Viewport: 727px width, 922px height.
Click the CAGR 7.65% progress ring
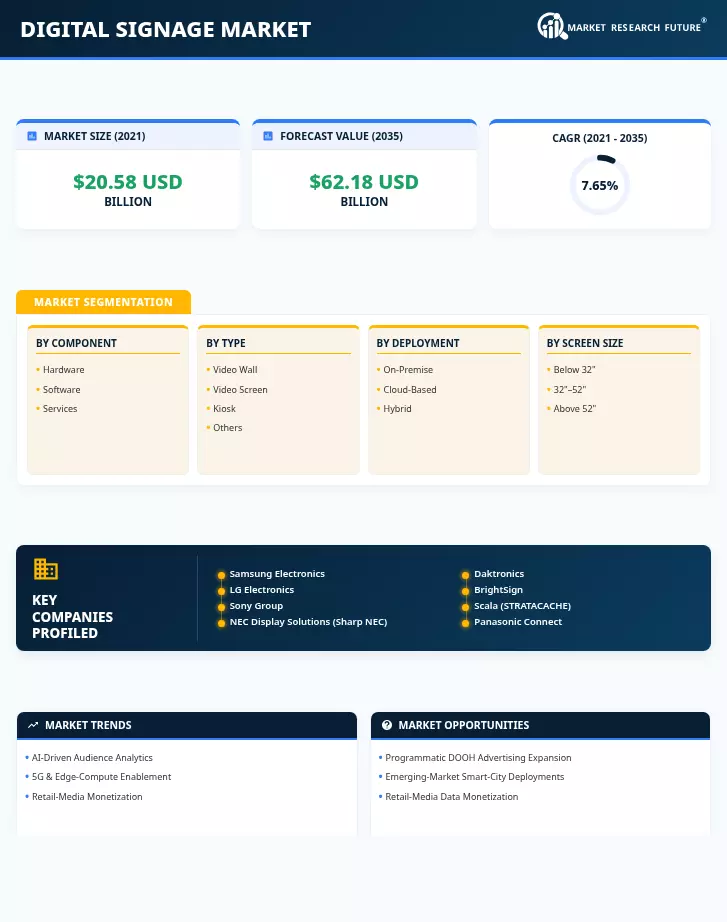point(599,185)
